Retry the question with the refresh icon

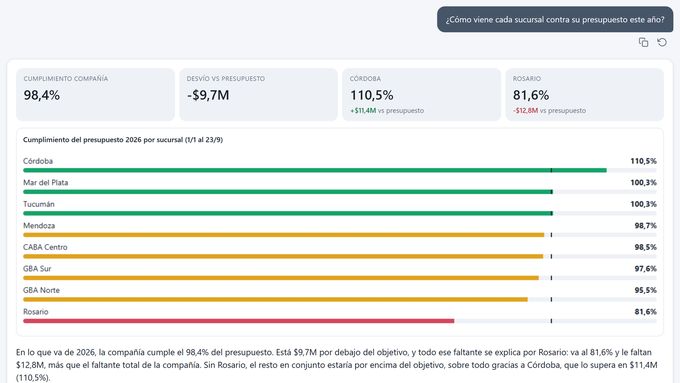pyautogui.click(x=662, y=42)
